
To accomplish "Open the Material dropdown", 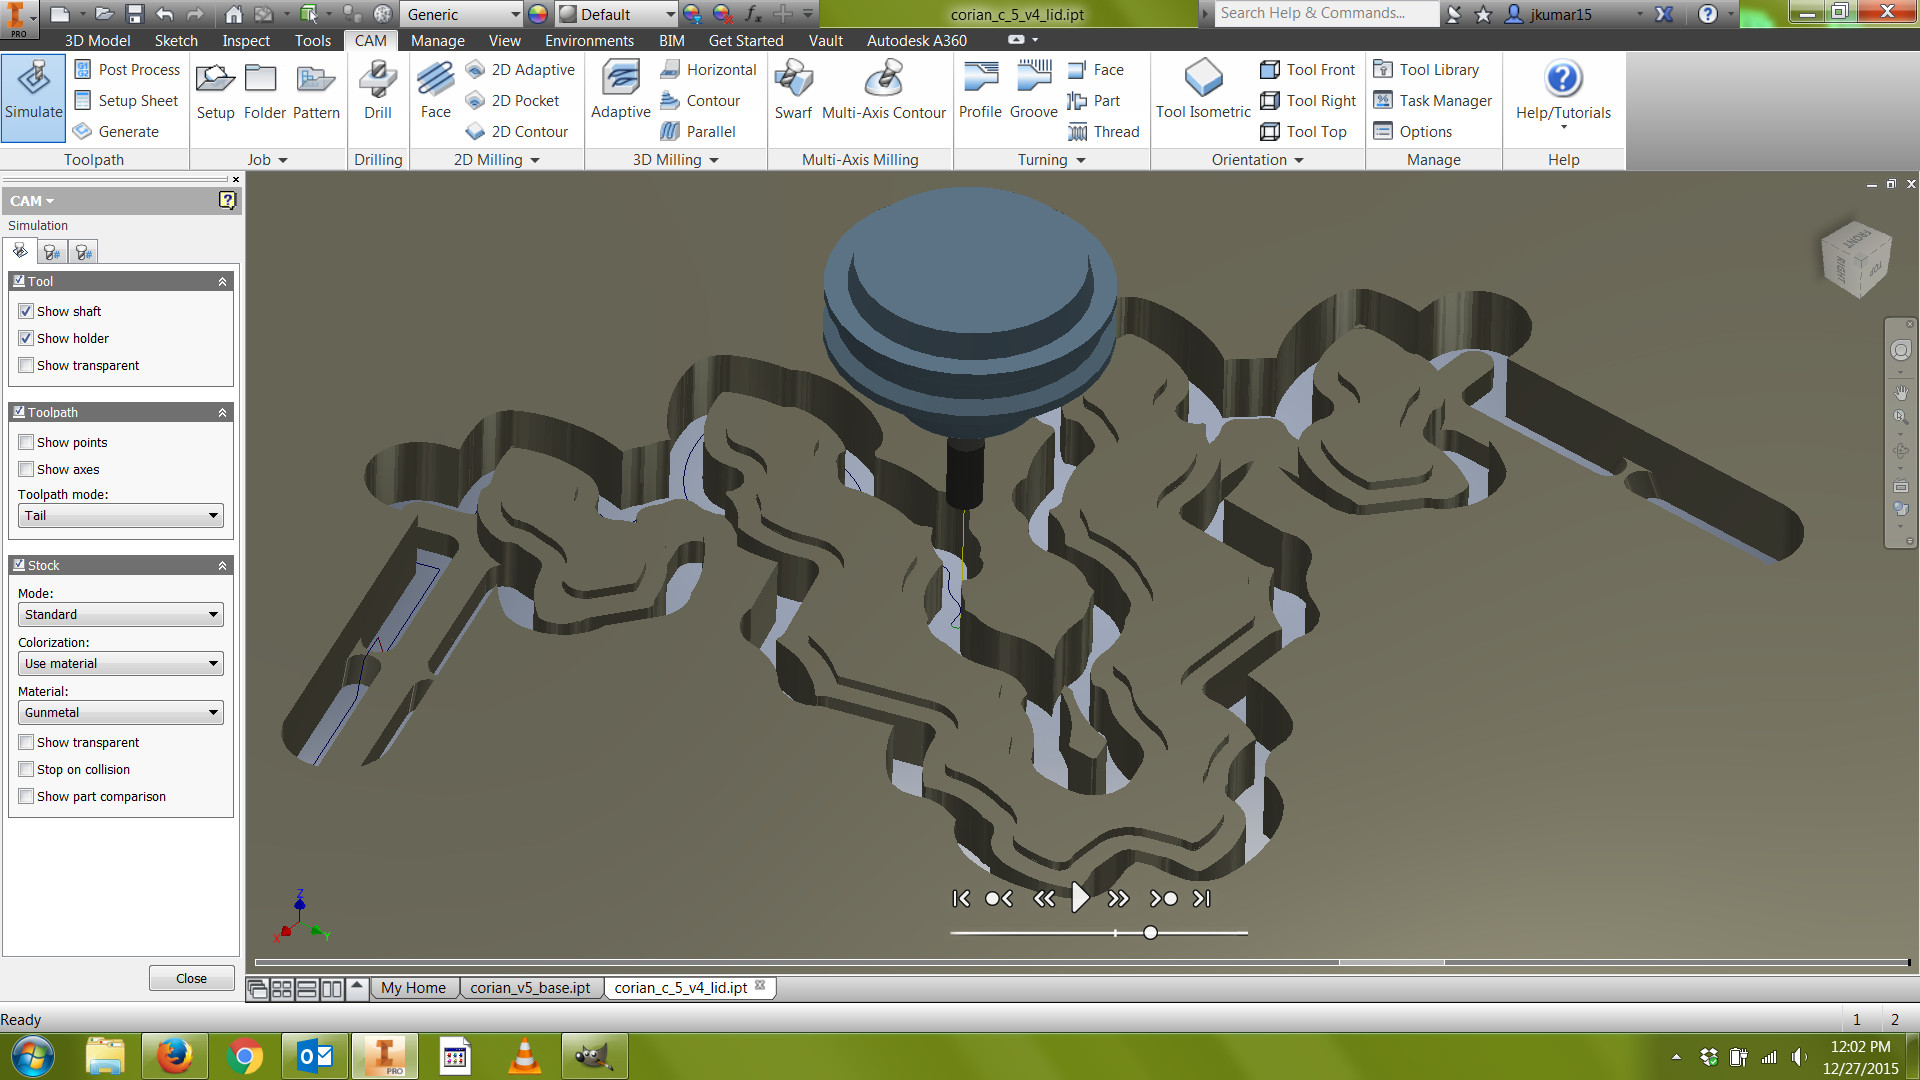I will [120, 712].
